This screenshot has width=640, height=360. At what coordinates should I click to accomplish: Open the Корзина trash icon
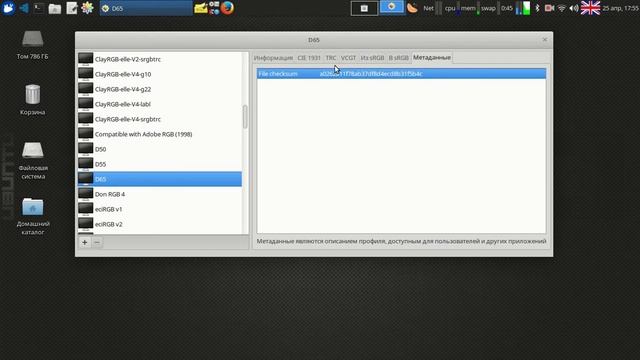(33, 99)
